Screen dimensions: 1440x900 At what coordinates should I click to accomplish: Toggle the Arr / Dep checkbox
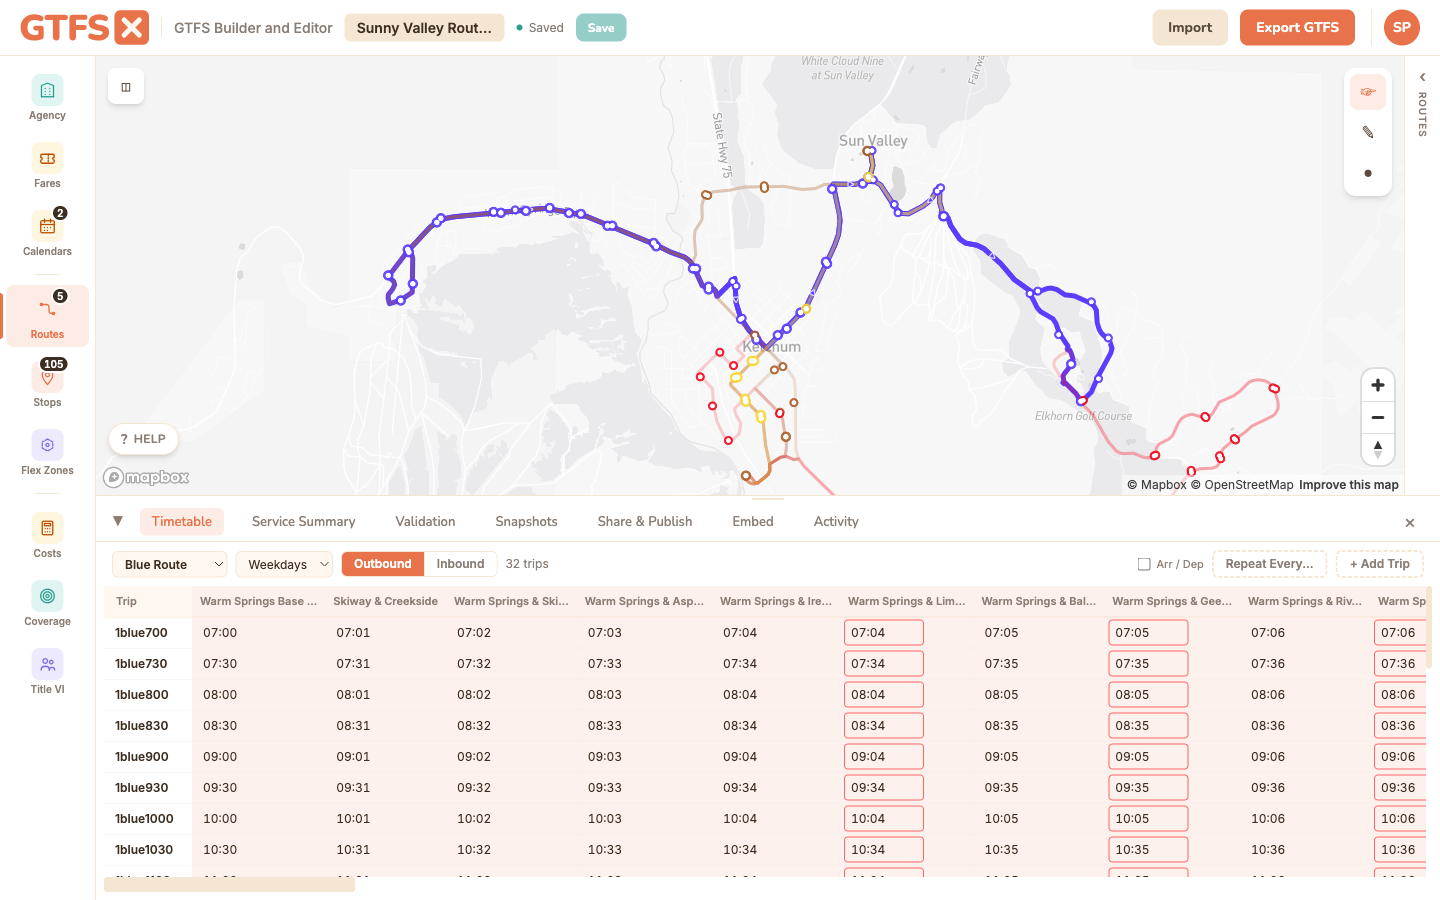[1144, 564]
